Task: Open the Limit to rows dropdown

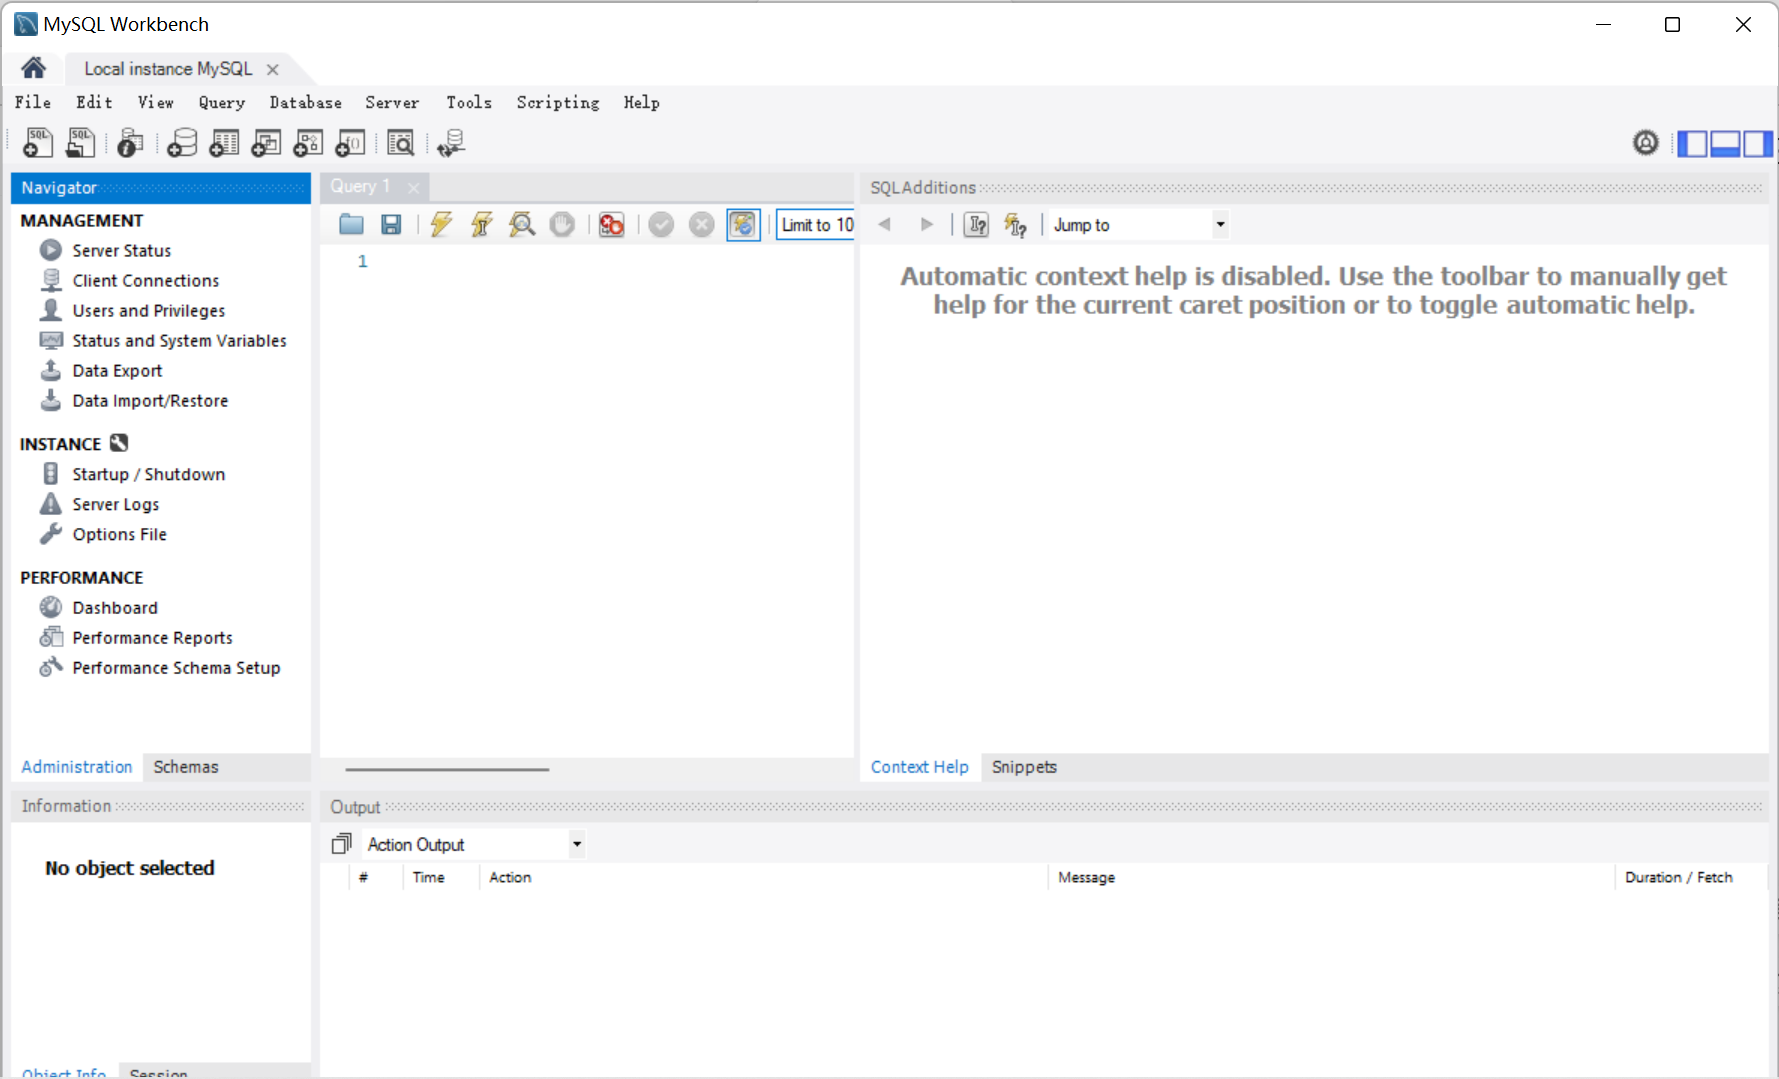Action: pyautogui.click(x=816, y=225)
